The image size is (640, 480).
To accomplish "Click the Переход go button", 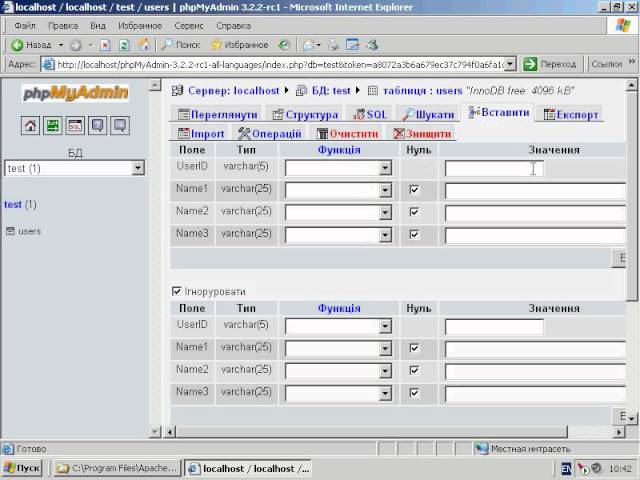I will click(x=550, y=64).
